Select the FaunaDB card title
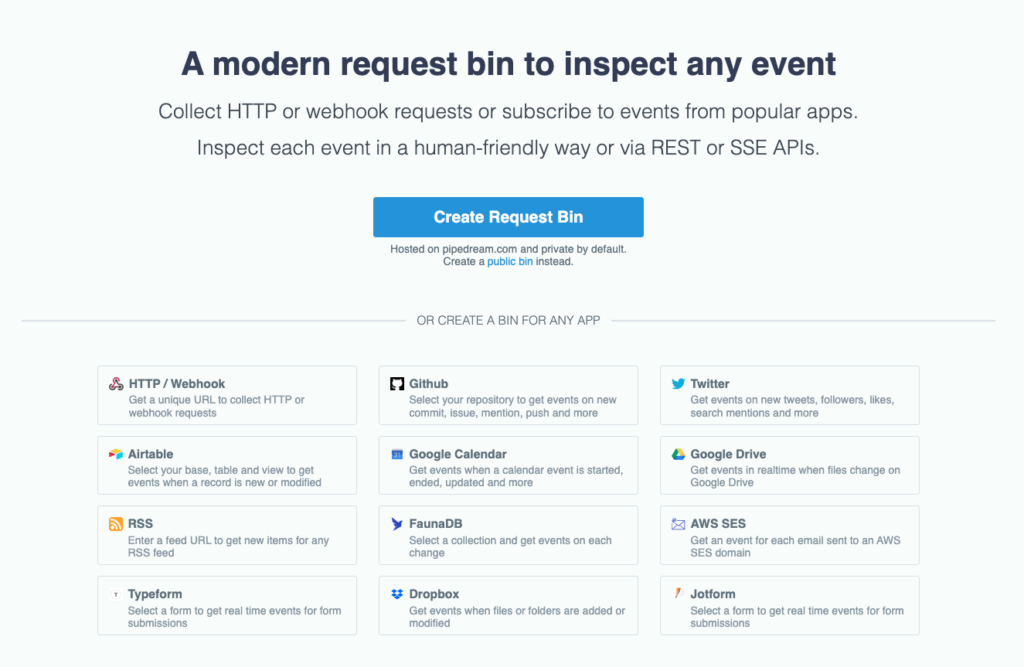 click(436, 524)
